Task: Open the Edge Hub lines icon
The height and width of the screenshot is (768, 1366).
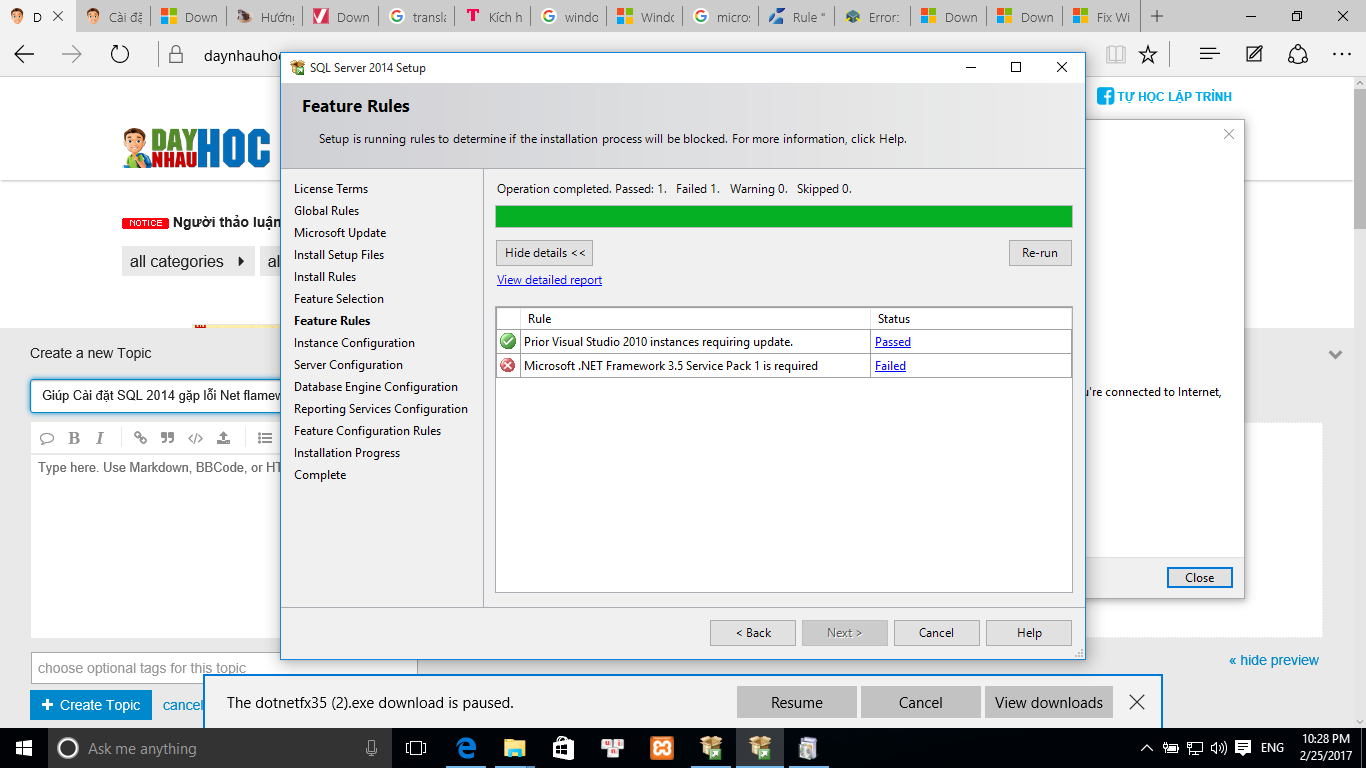Action: click(1209, 54)
